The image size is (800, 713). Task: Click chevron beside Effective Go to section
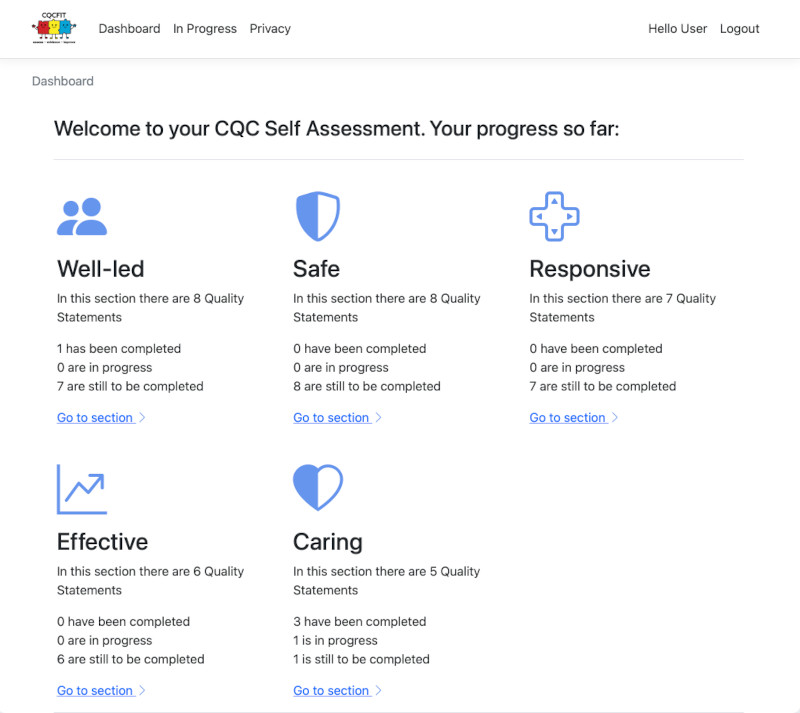click(x=142, y=690)
